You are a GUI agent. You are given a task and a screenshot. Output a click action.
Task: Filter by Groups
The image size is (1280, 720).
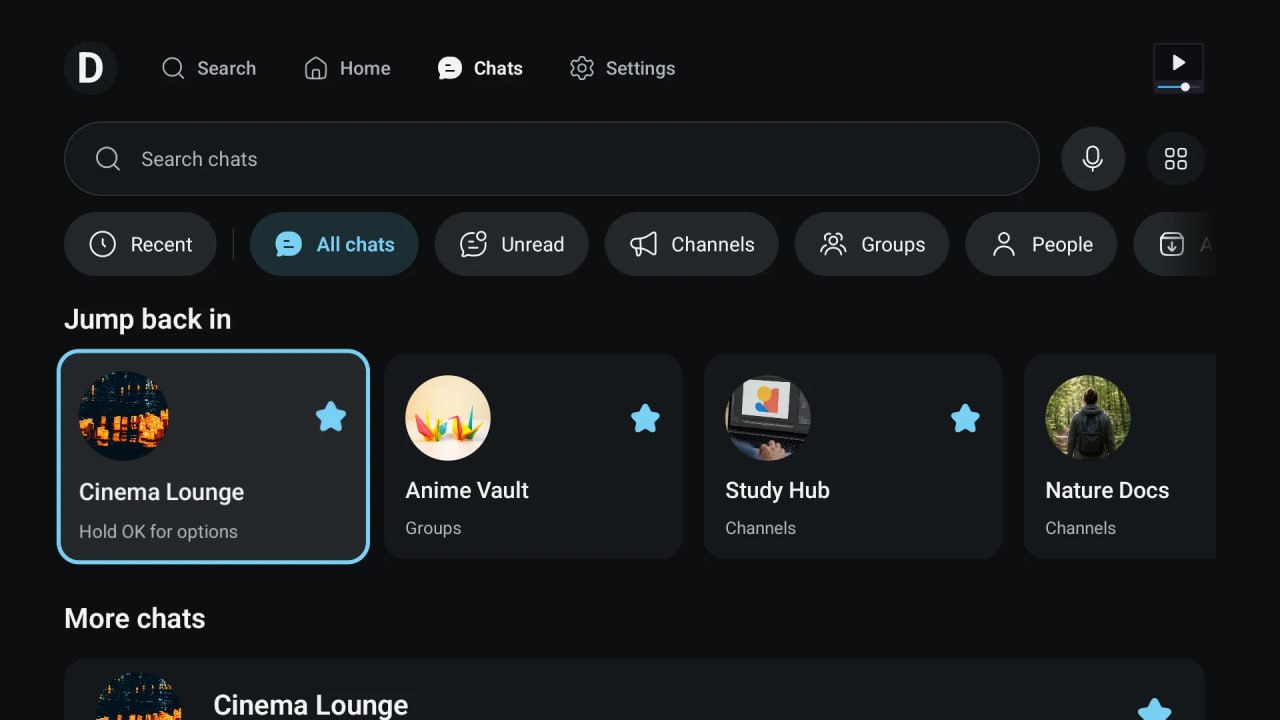tap(872, 244)
